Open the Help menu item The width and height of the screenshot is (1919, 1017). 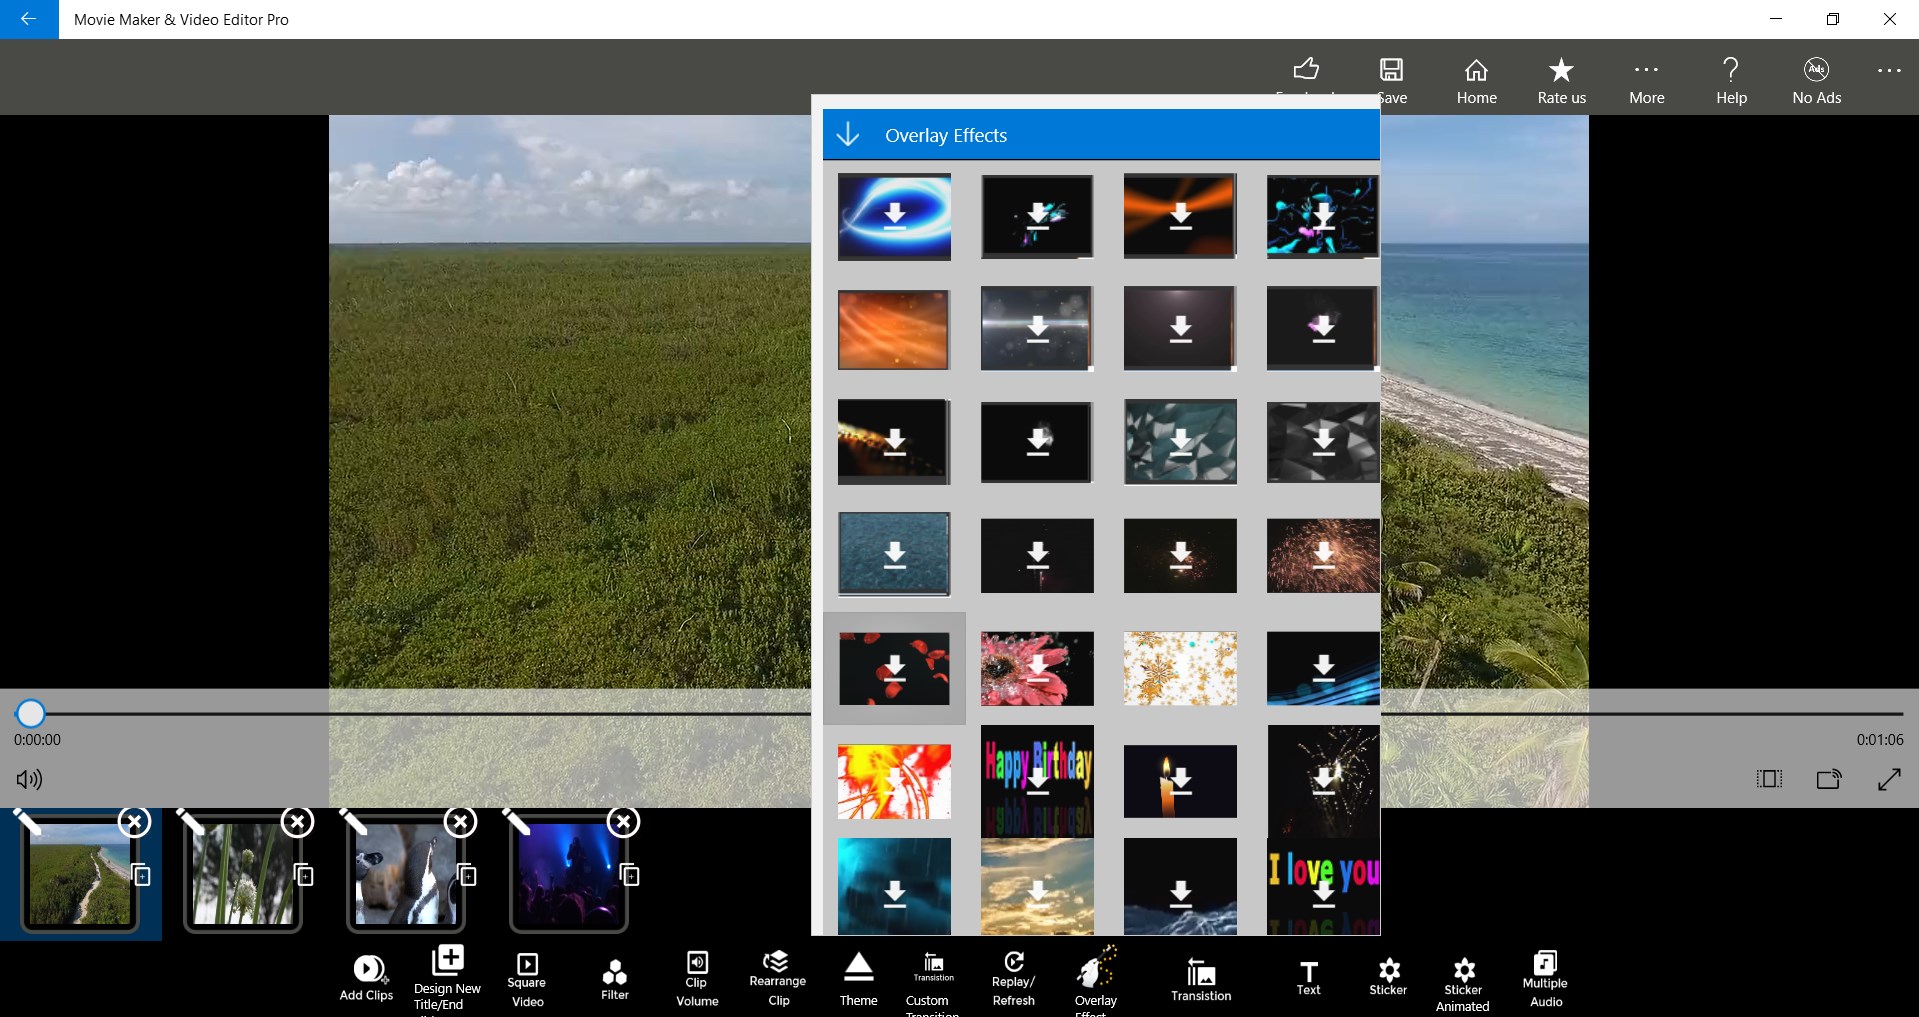[x=1731, y=81]
